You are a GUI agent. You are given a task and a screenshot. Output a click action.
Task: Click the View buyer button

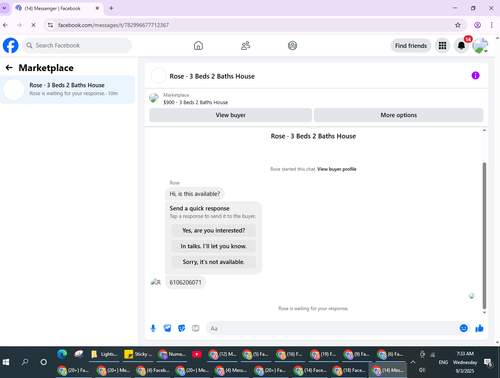click(230, 115)
